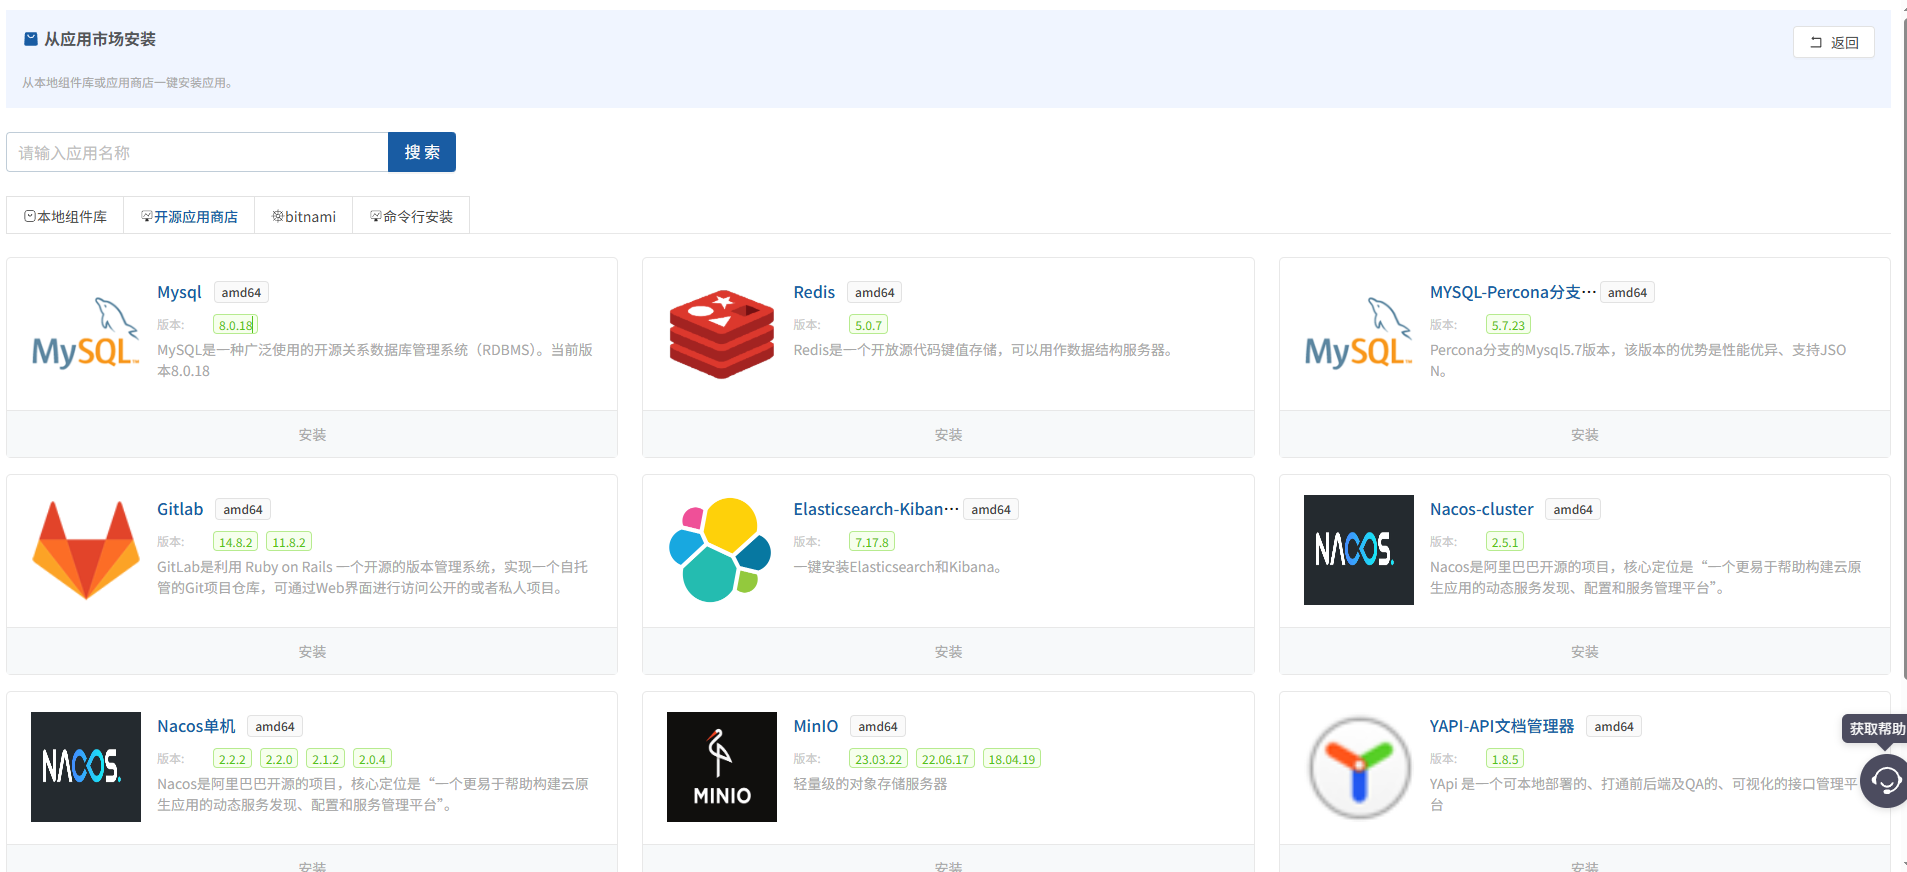Select Nacos单机 version 2.2.2 tag
The width and height of the screenshot is (1907, 872).
click(x=232, y=759)
